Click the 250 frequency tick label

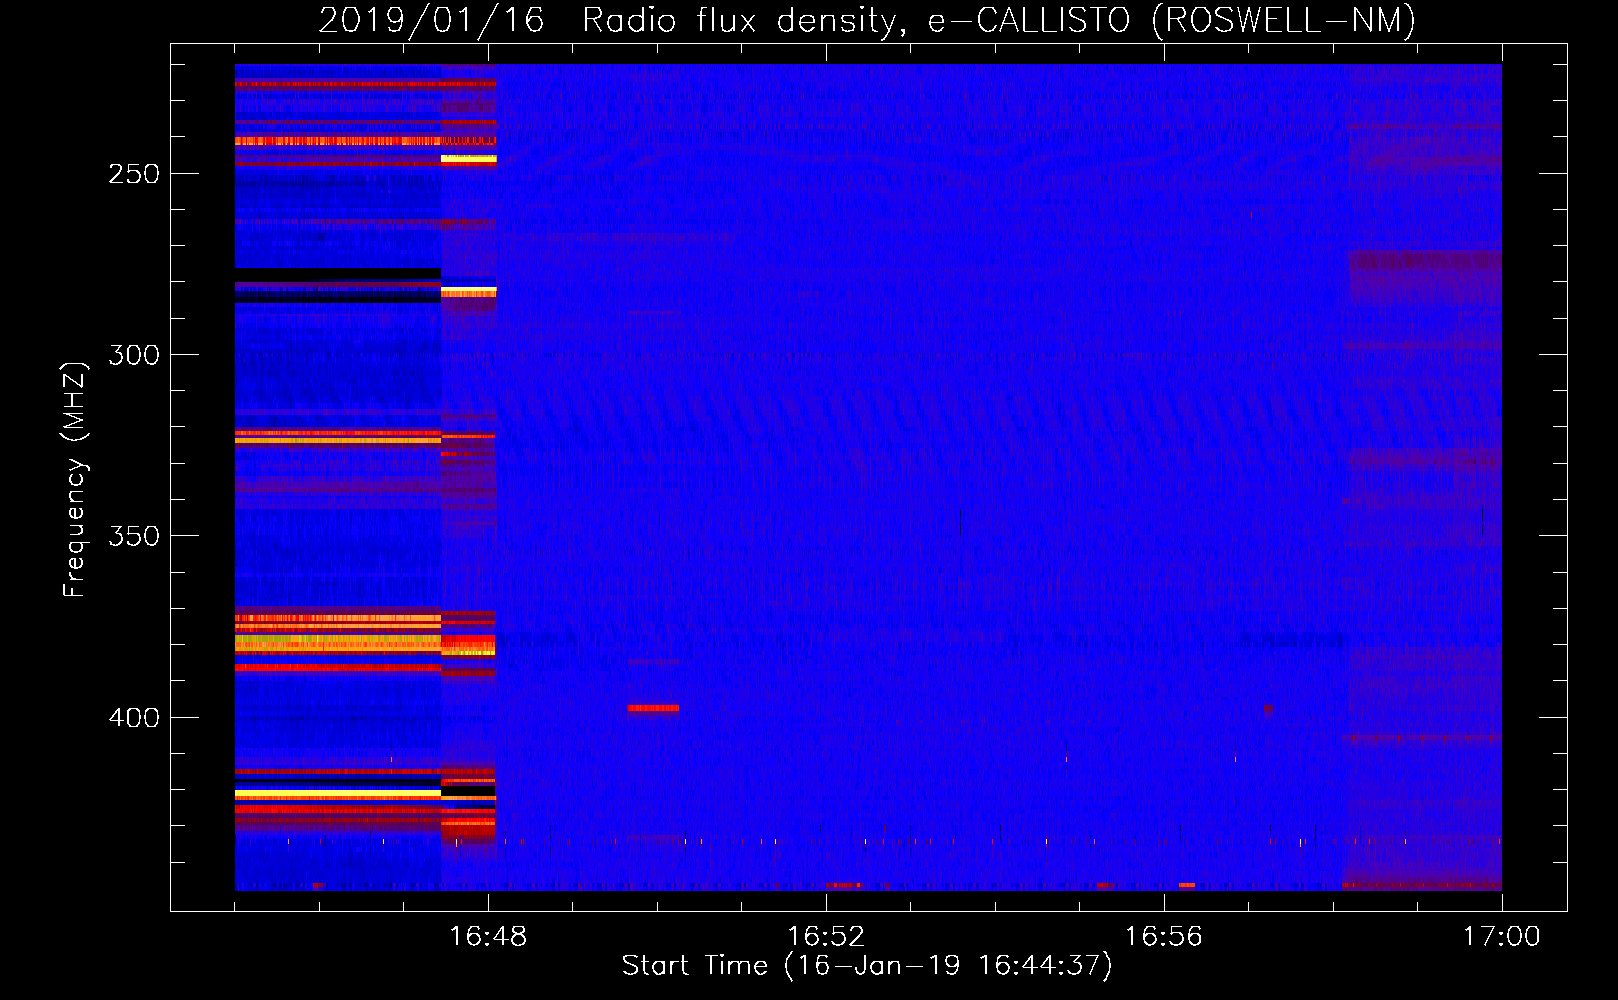tap(134, 173)
